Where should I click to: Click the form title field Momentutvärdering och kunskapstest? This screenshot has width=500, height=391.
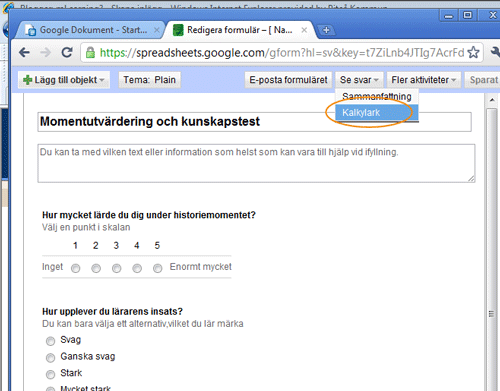[x=254, y=122]
